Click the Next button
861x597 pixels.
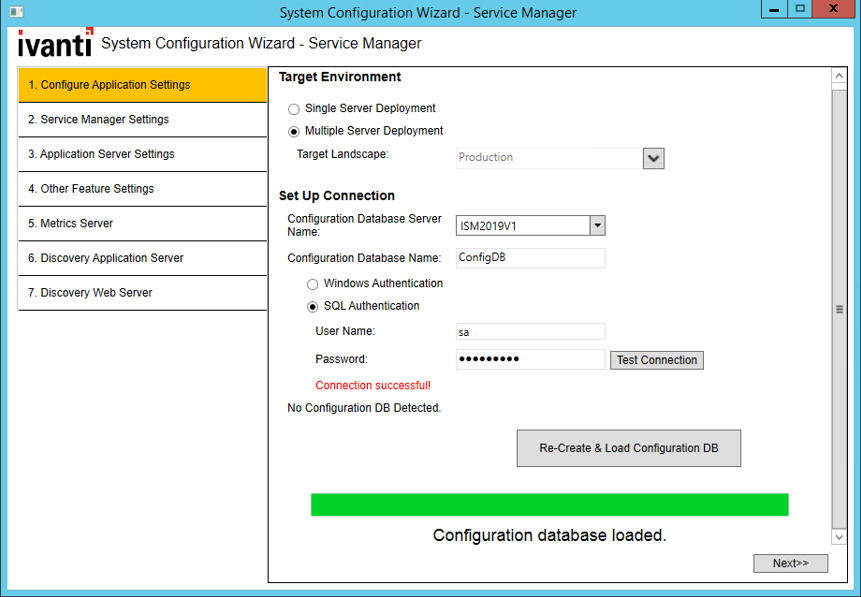790,563
